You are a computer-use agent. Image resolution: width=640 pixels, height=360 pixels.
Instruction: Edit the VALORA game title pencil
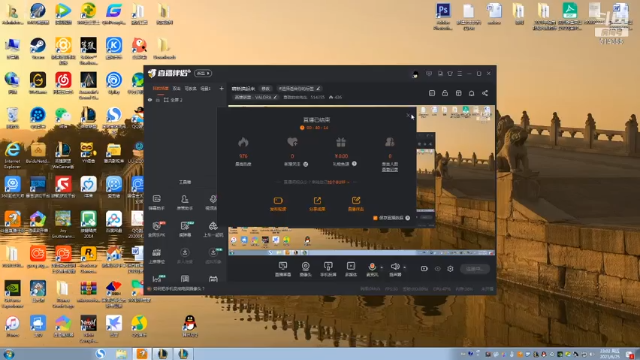point(275,97)
